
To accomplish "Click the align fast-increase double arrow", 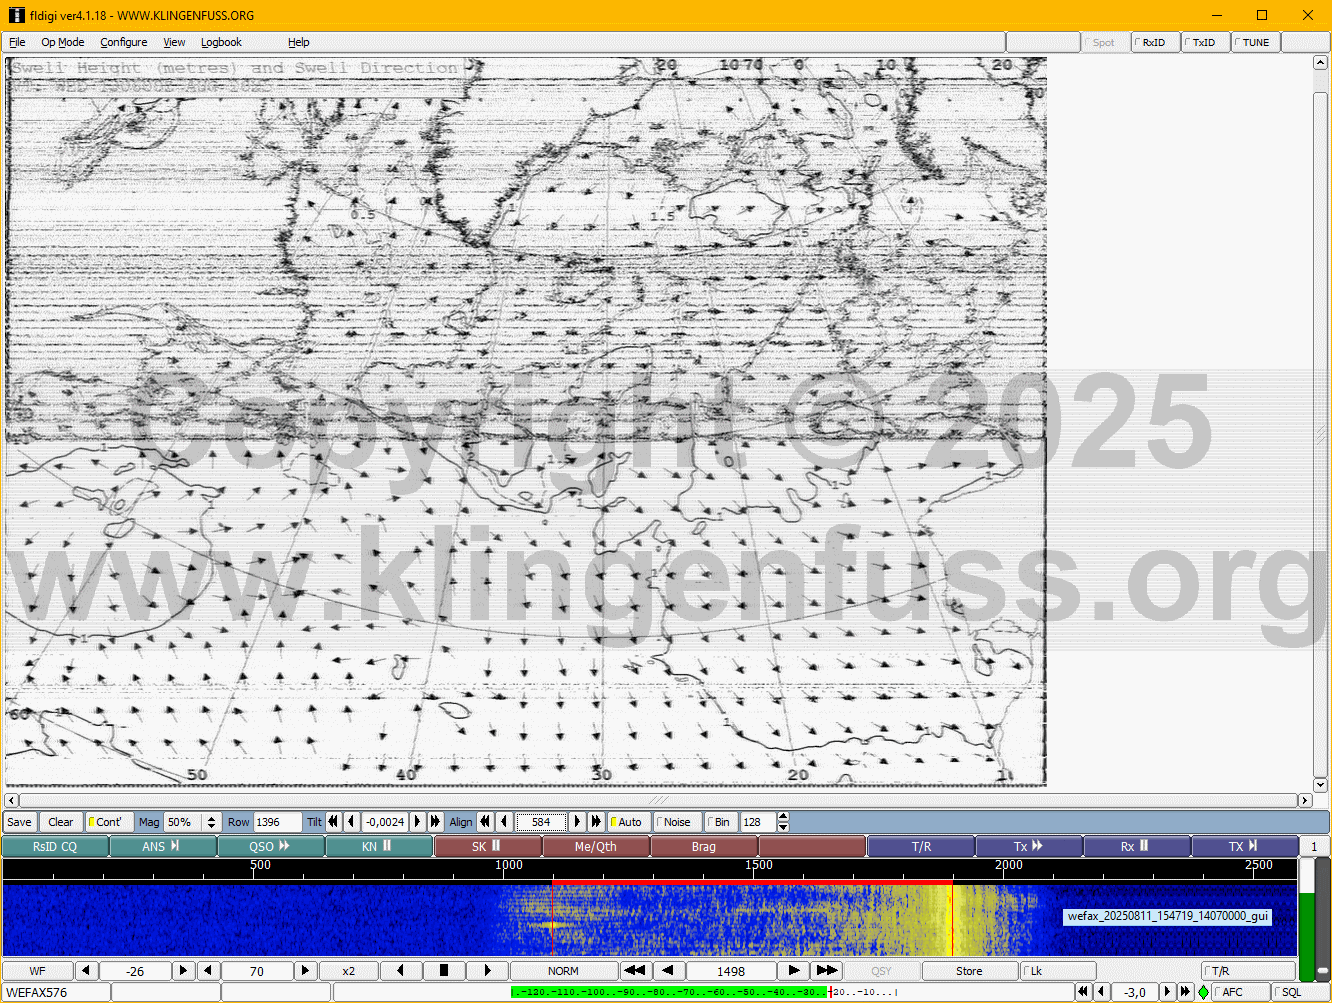I will [x=596, y=822].
